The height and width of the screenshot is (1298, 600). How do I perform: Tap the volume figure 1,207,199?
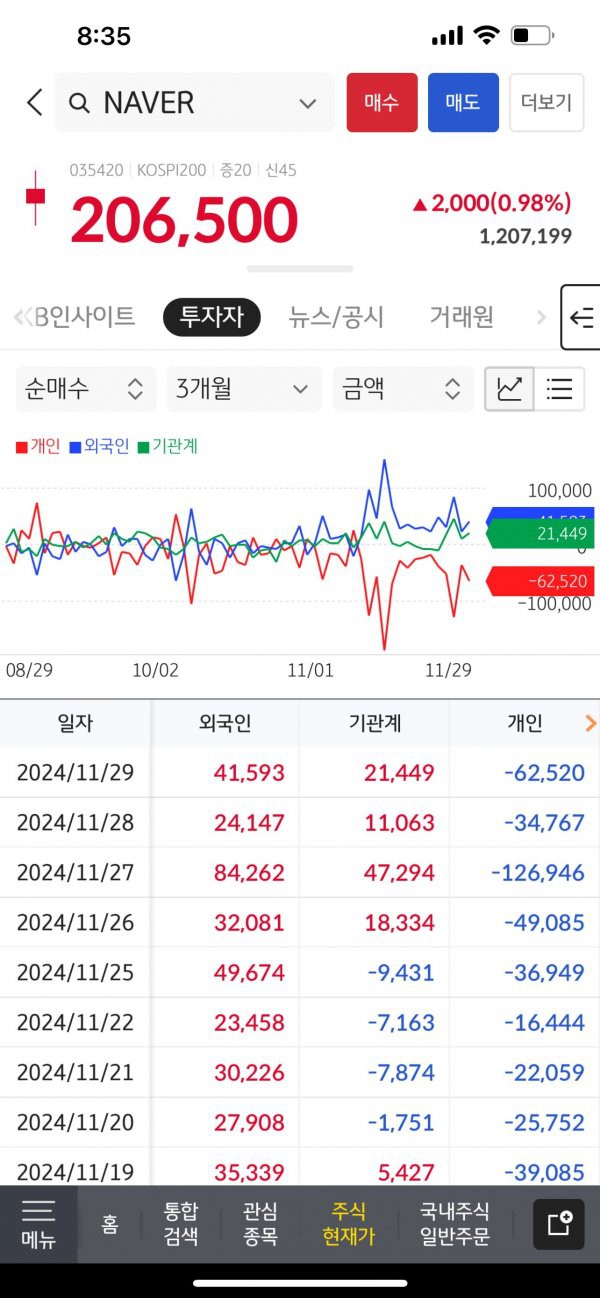(525, 236)
